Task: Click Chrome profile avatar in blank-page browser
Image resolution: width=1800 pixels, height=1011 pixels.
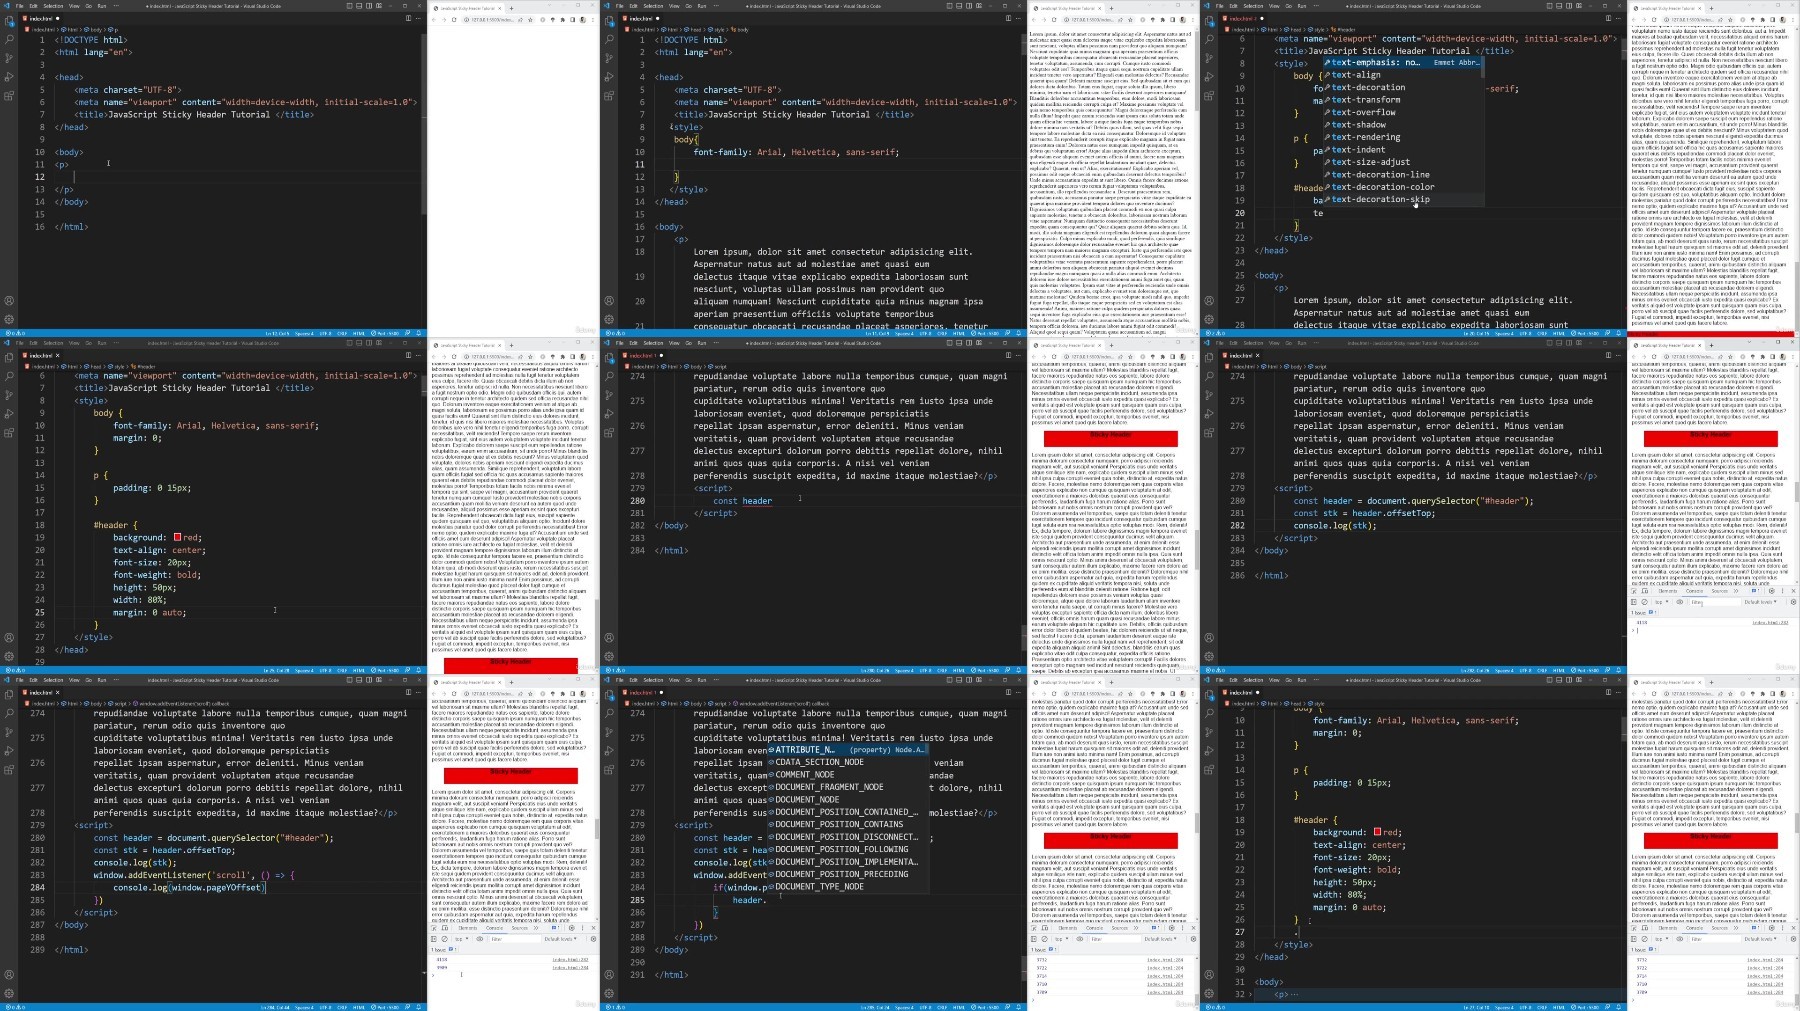Action: 583,20
